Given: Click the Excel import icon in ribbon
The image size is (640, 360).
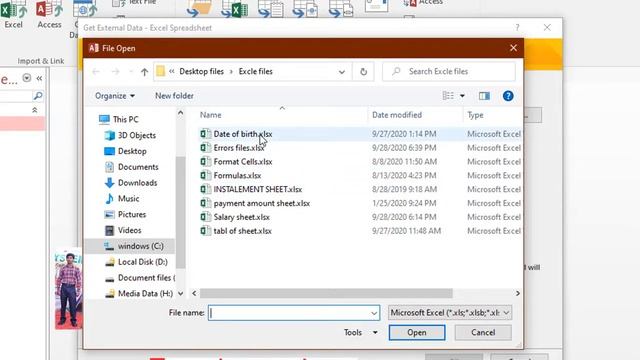Looking at the screenshot, I should (x=13, y=14).
